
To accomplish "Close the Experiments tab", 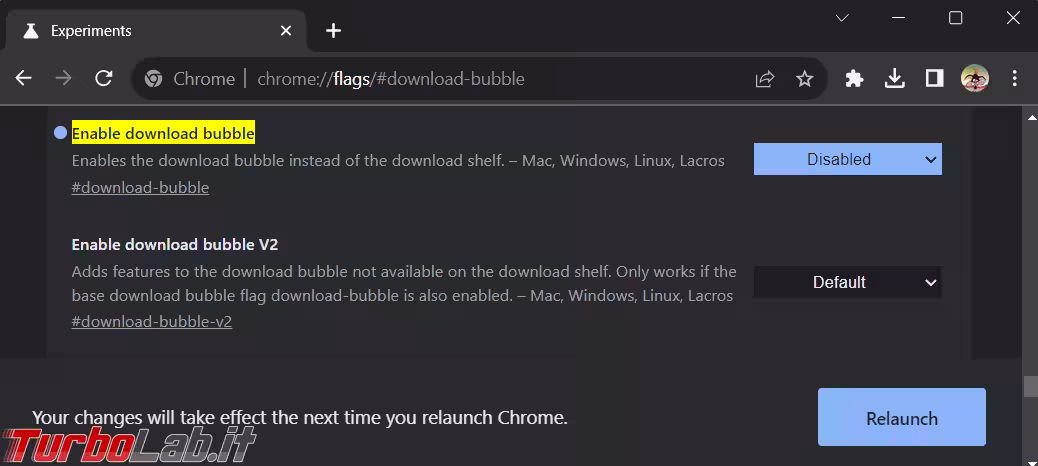I will click(x=286, y=31).
